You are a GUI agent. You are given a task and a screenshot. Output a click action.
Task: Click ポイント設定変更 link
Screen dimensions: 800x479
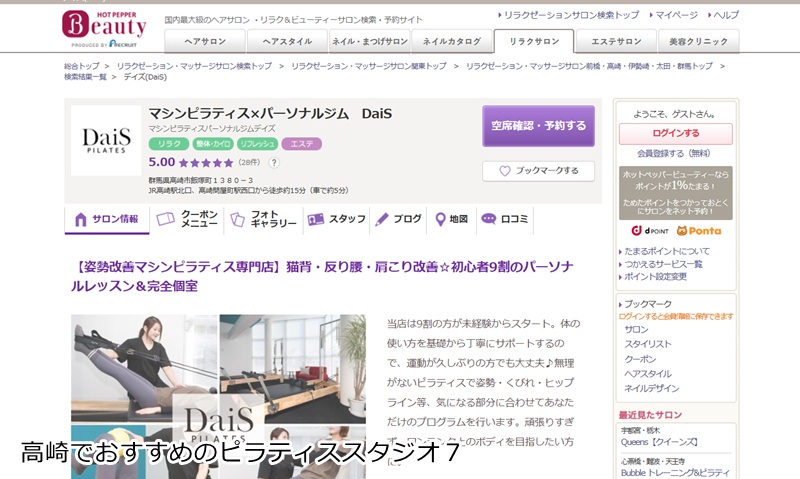point(656,276)
